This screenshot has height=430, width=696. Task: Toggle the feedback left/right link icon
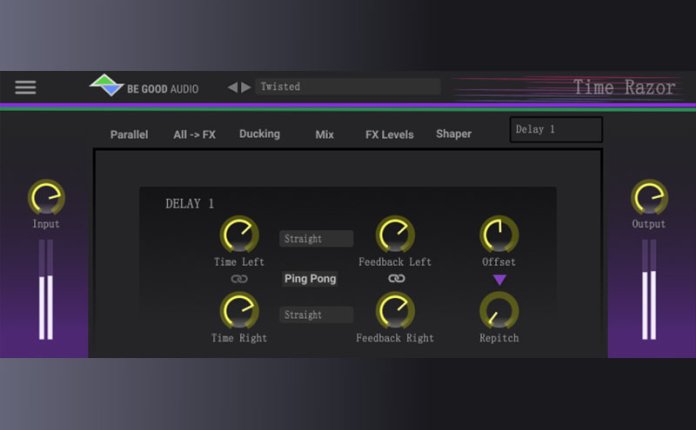(x=396, y=278)
